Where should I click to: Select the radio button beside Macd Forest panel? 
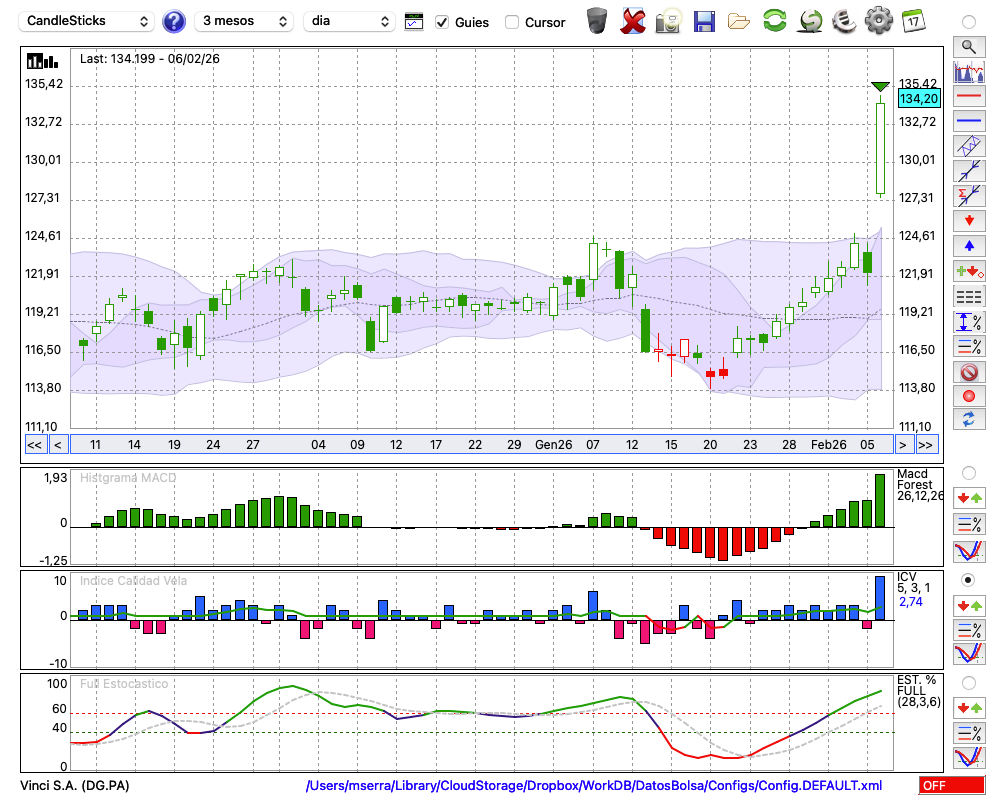pyautogui.click(x=968, y=472)
